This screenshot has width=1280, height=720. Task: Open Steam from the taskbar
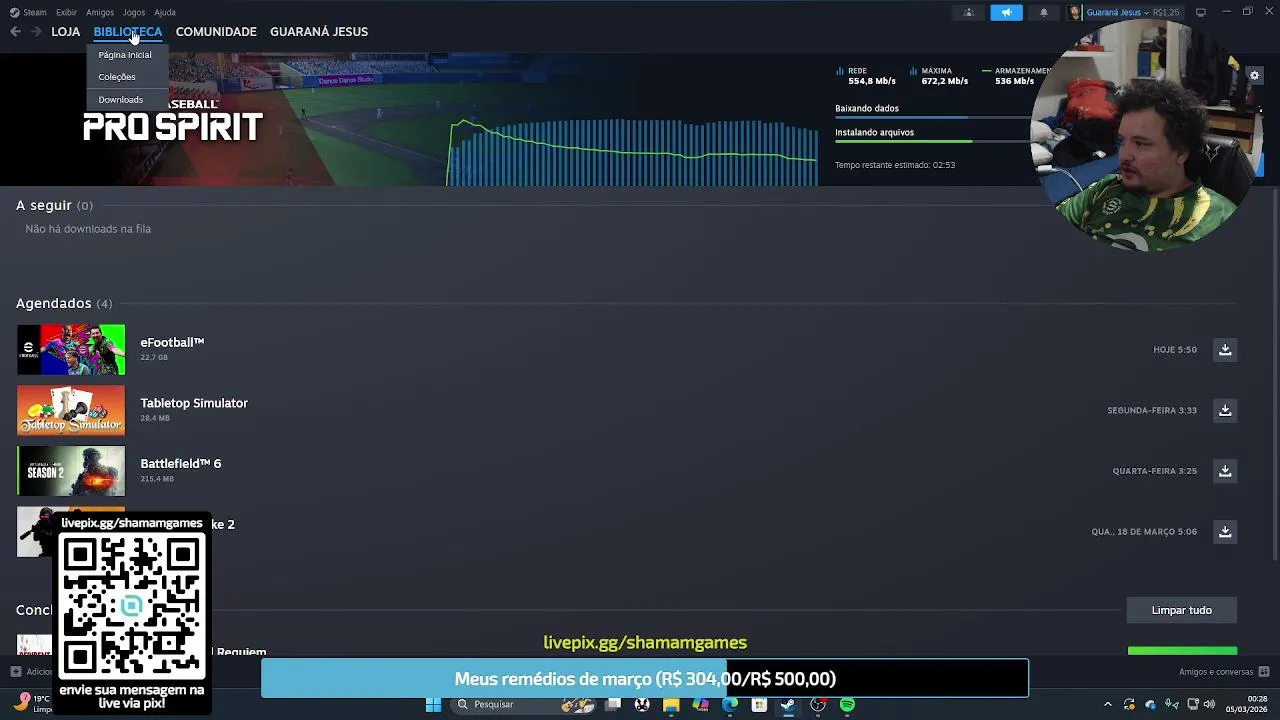(788, 704)
